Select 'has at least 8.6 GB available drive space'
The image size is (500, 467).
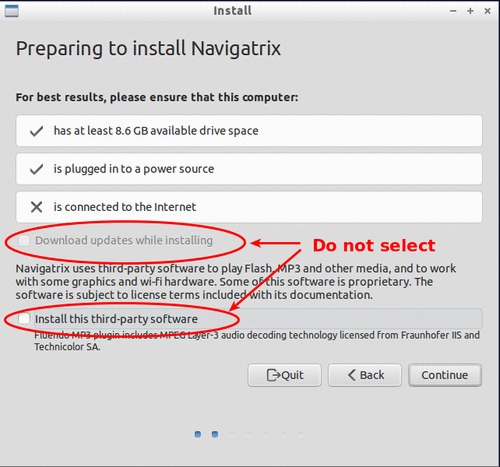pyautogui.click(x=249, y=131)
